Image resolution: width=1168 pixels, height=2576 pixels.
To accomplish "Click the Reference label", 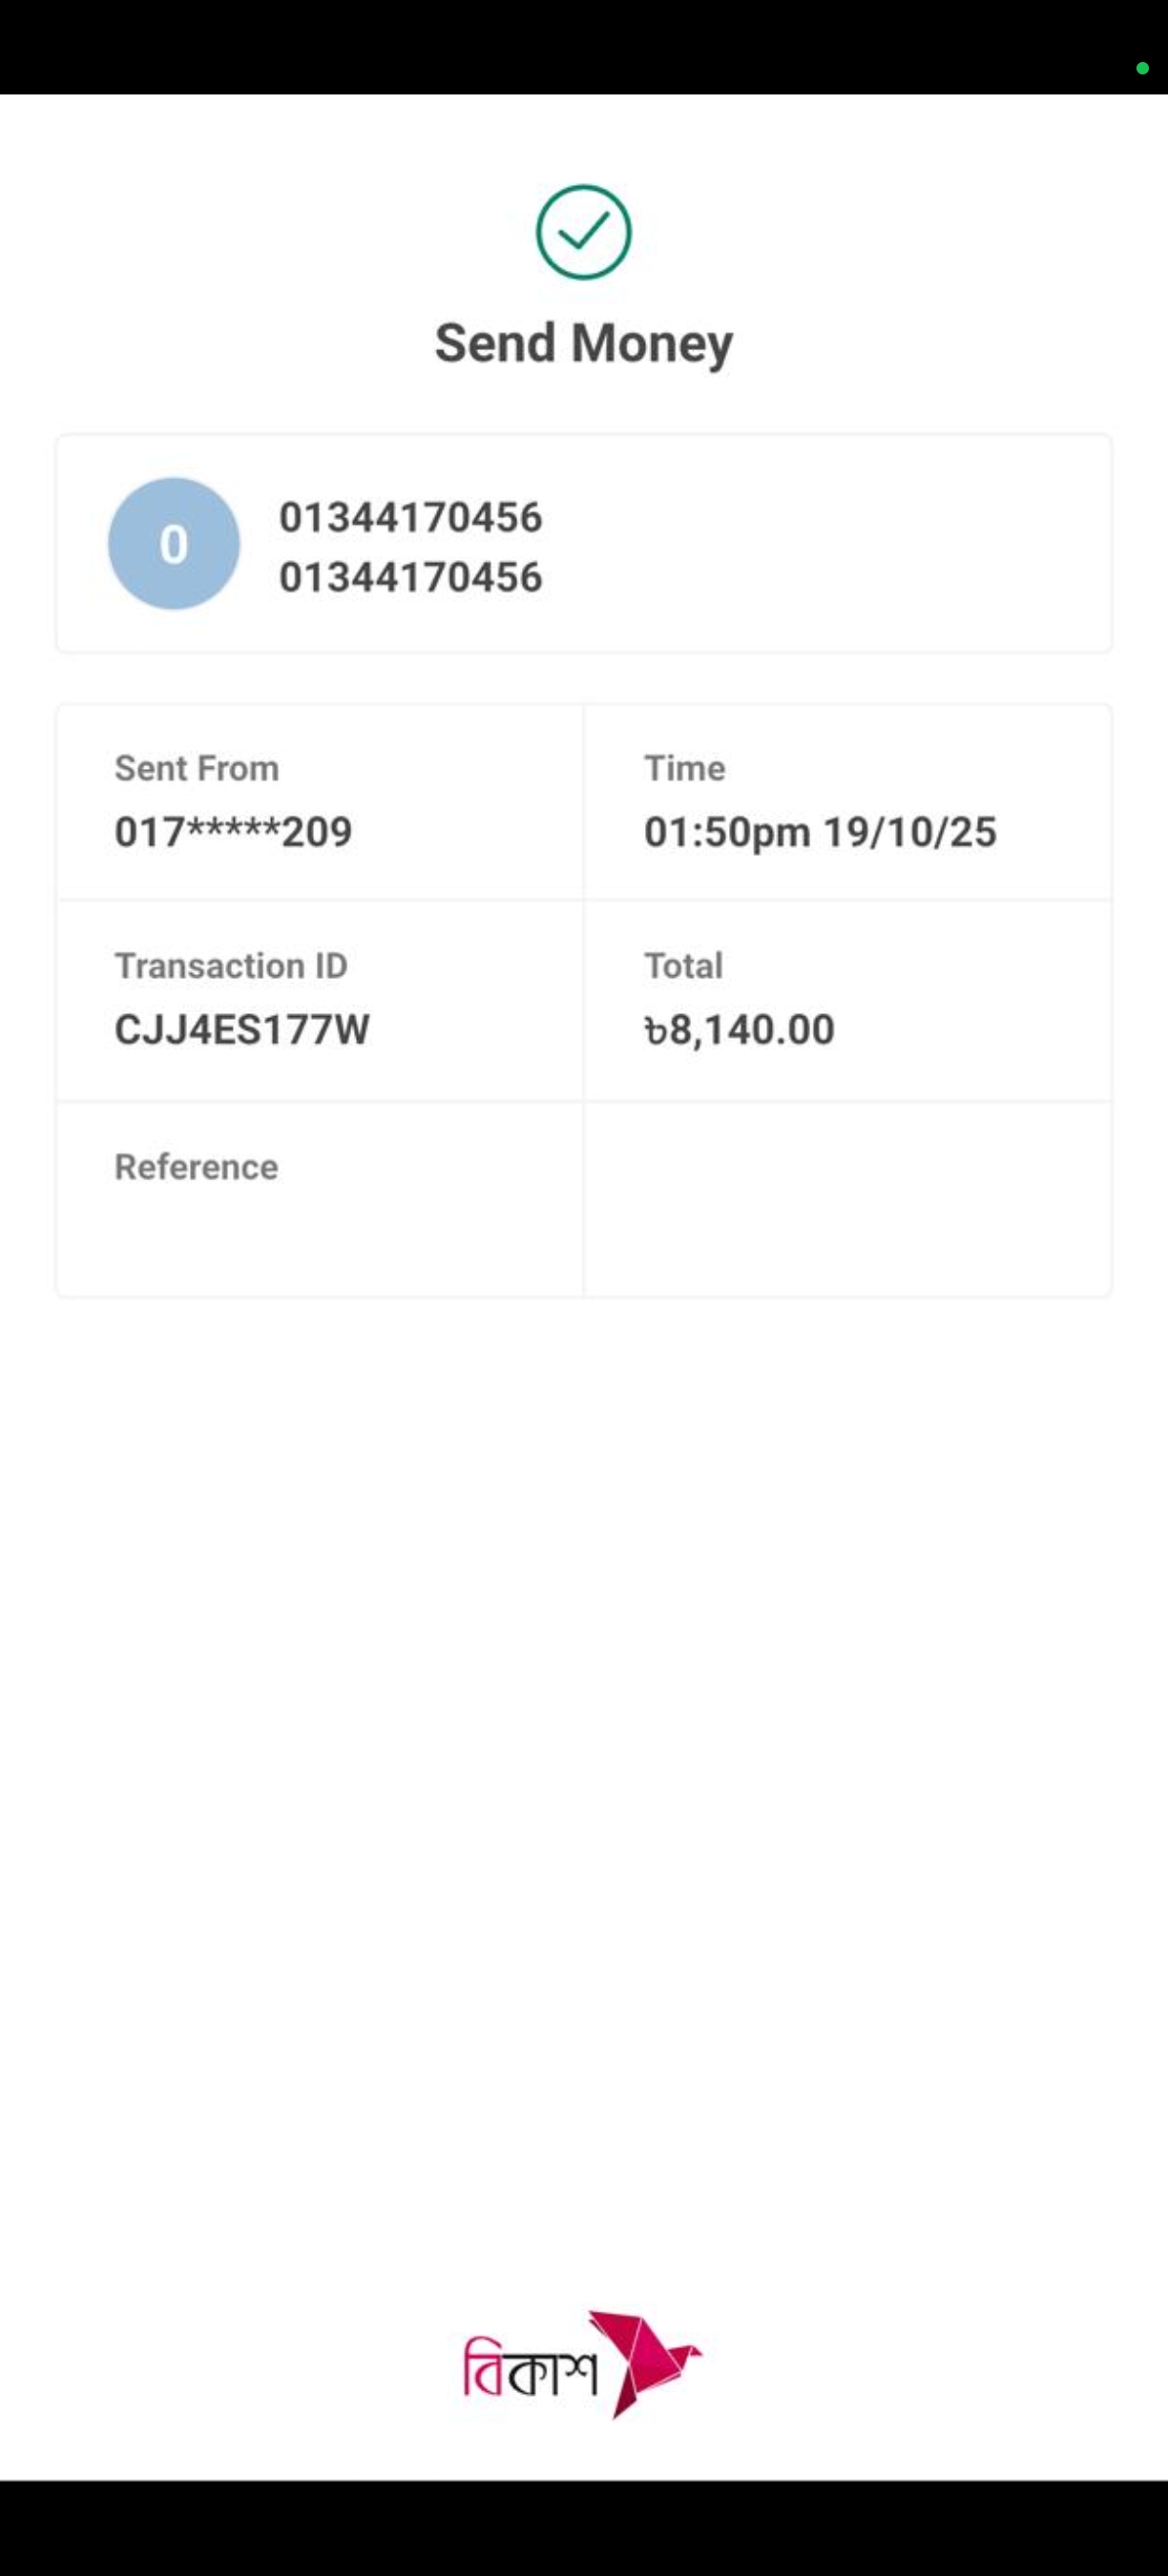I will click(197, 1167).
